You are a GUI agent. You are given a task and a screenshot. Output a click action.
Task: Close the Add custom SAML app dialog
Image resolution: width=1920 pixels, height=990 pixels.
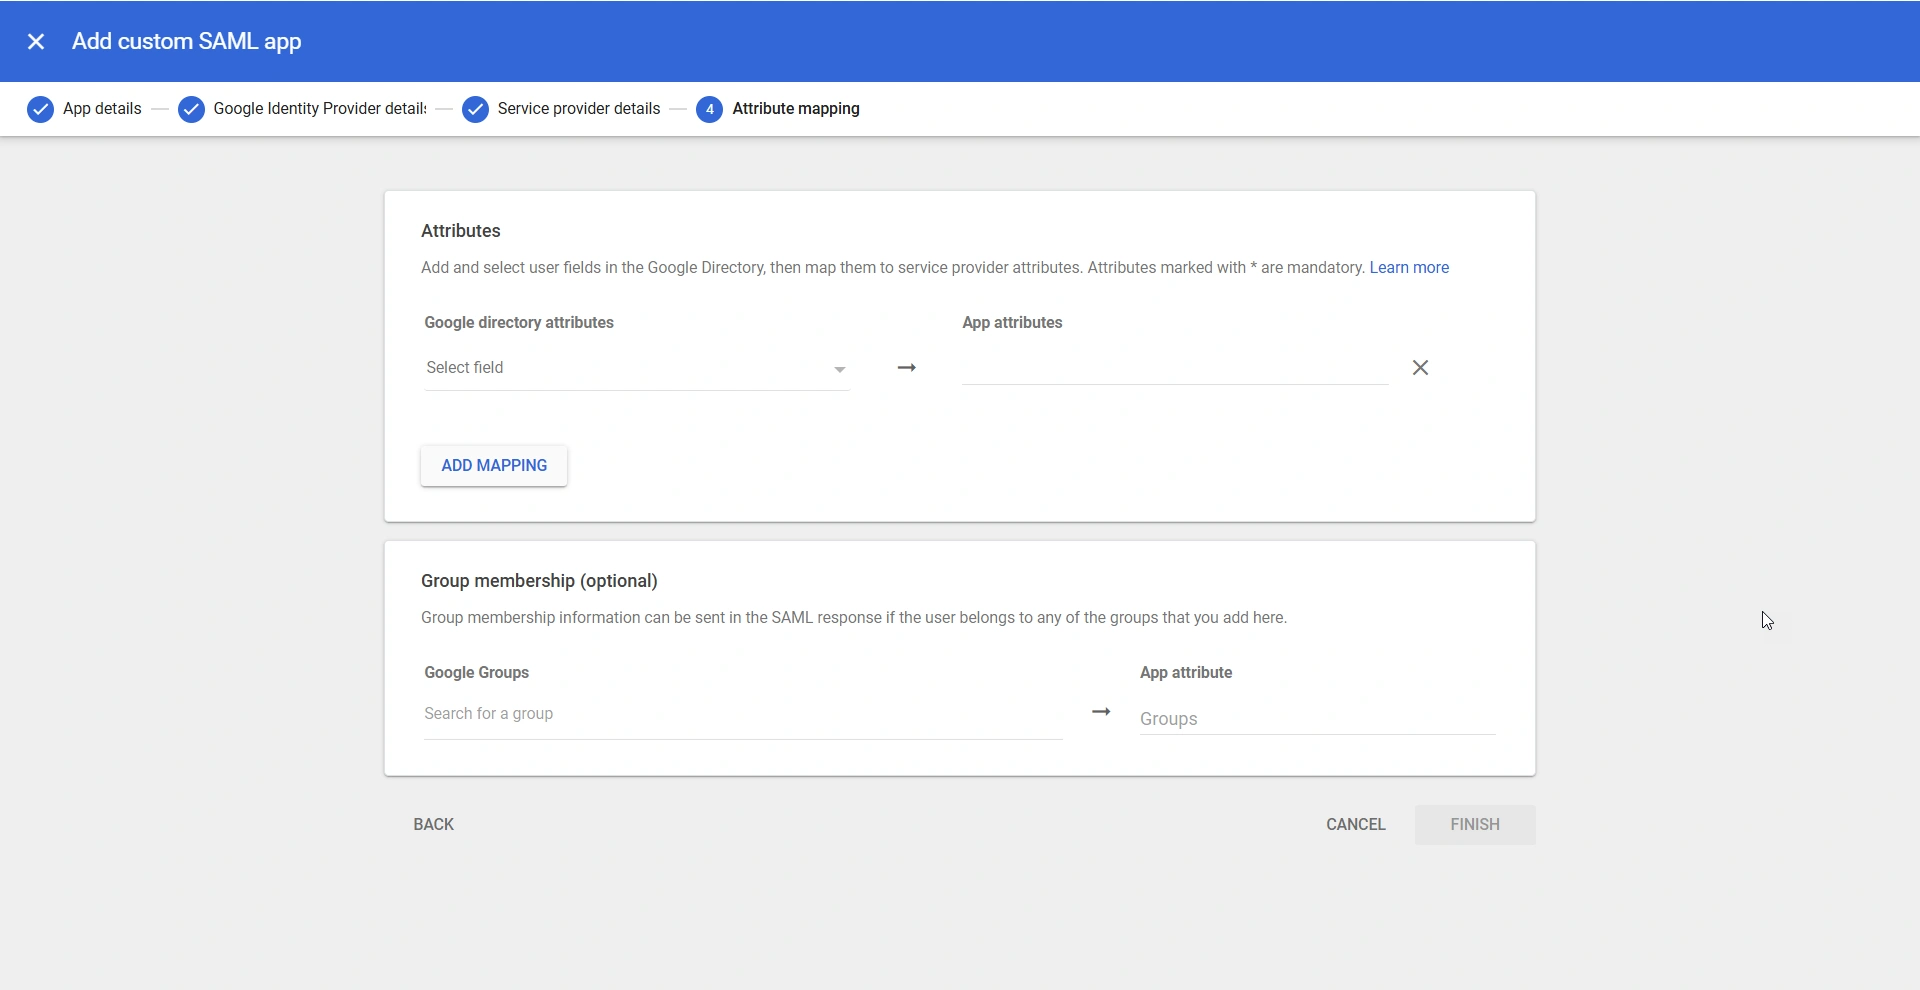[36, 41]
